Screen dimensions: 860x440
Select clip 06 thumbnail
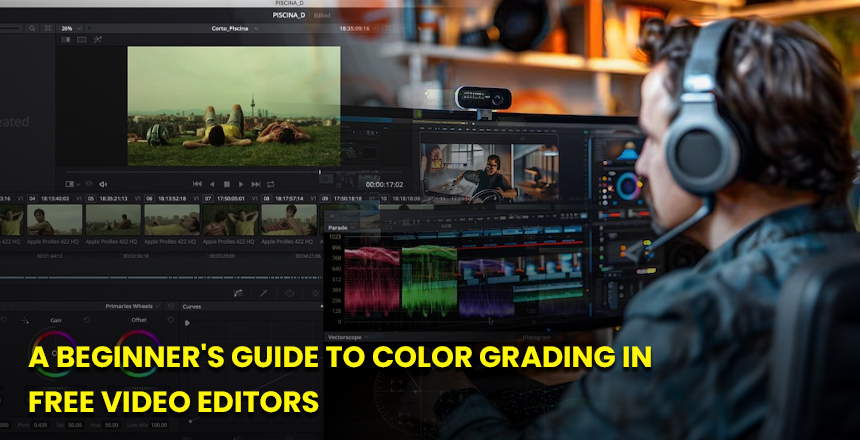(x=172, y=220)
